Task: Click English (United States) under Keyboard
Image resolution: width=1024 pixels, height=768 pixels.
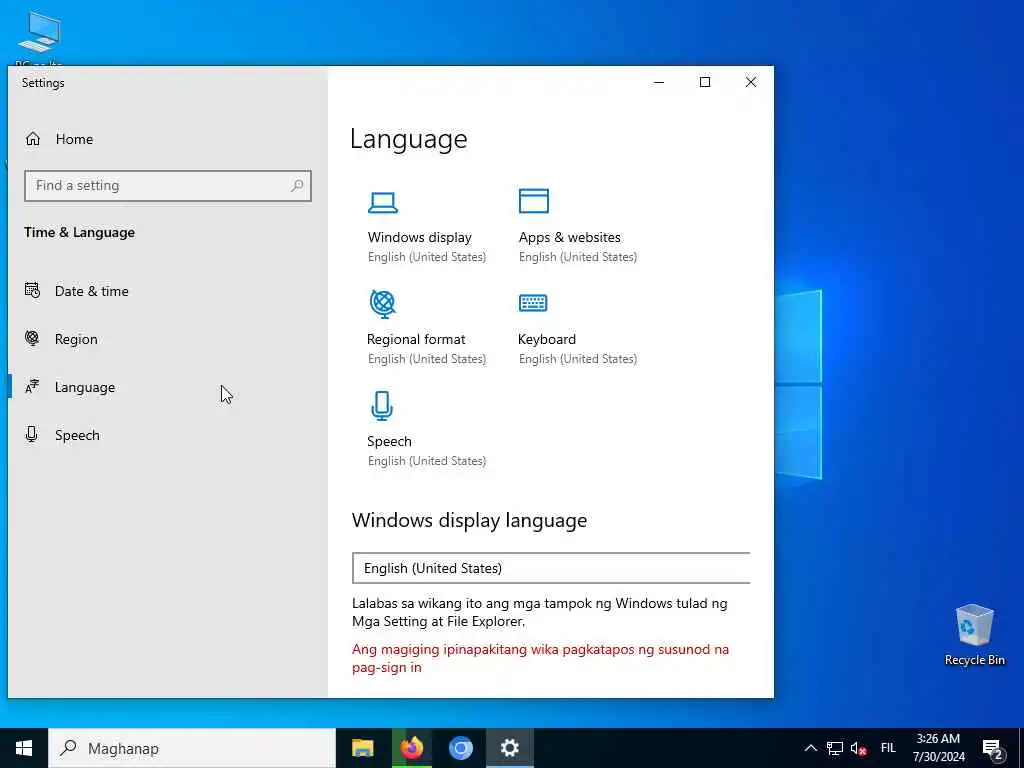Action: [578, 359]
